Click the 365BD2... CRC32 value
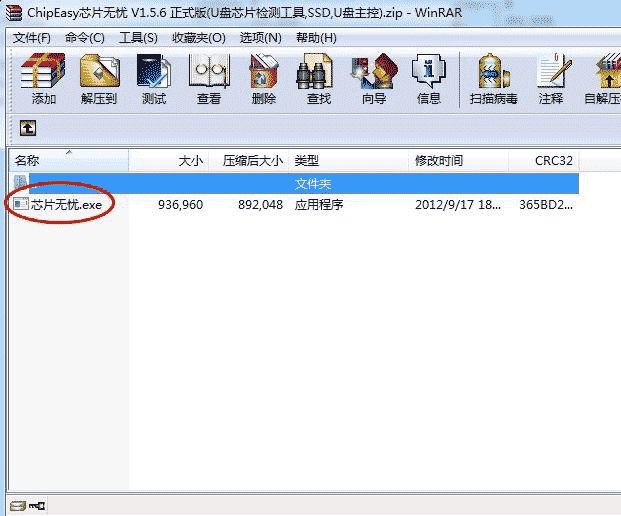The image size is (621, 516). tap(546, 205)
